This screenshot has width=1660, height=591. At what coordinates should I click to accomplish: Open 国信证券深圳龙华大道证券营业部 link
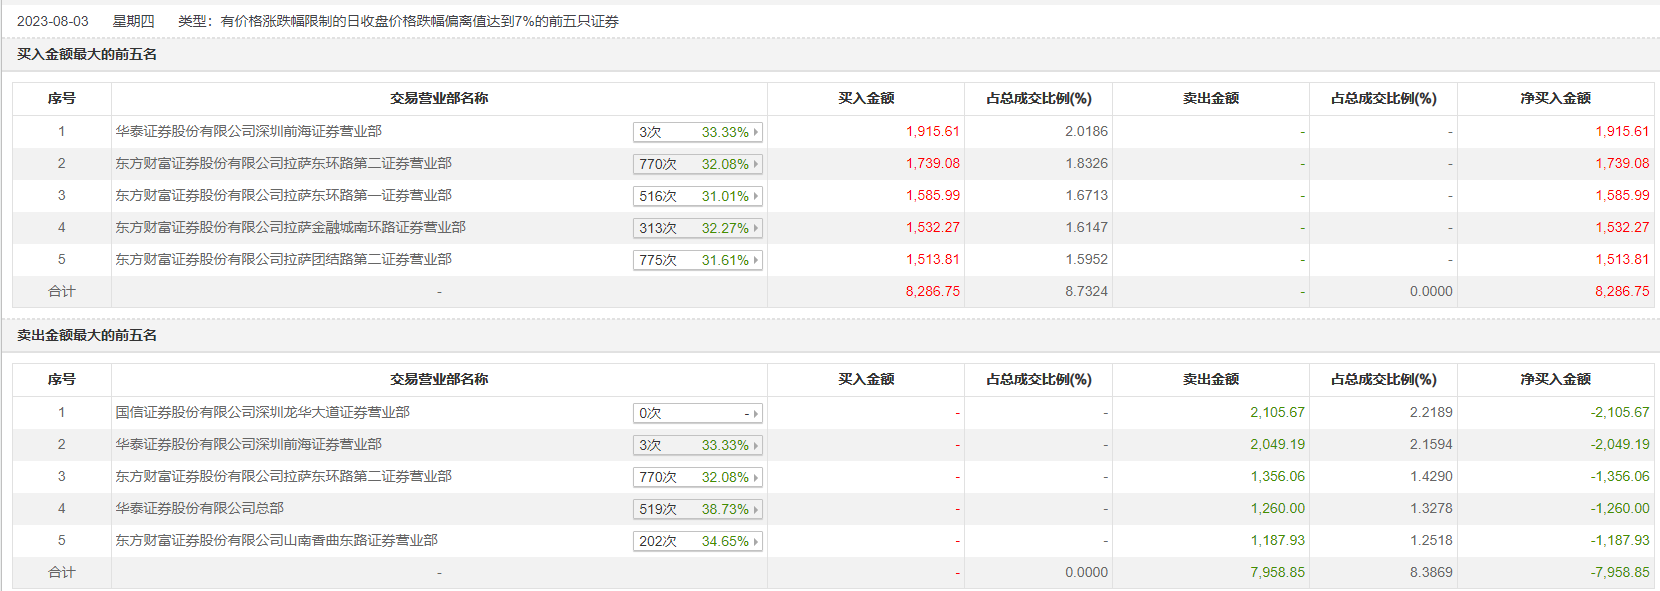[262, 412]
